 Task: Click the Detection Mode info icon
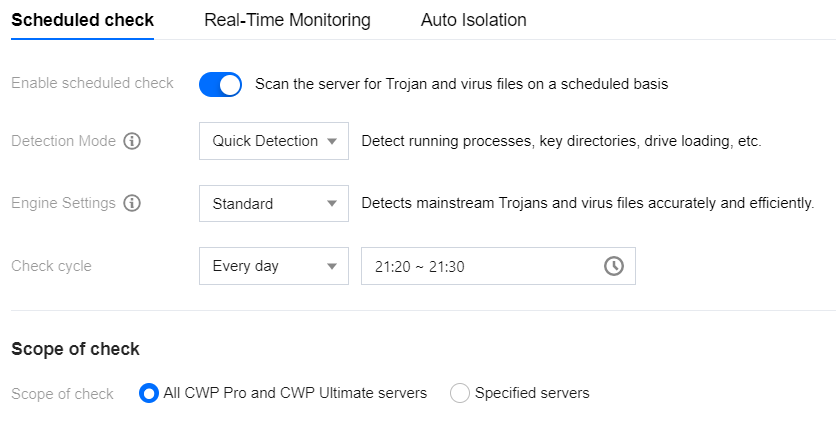click(132, 141)
